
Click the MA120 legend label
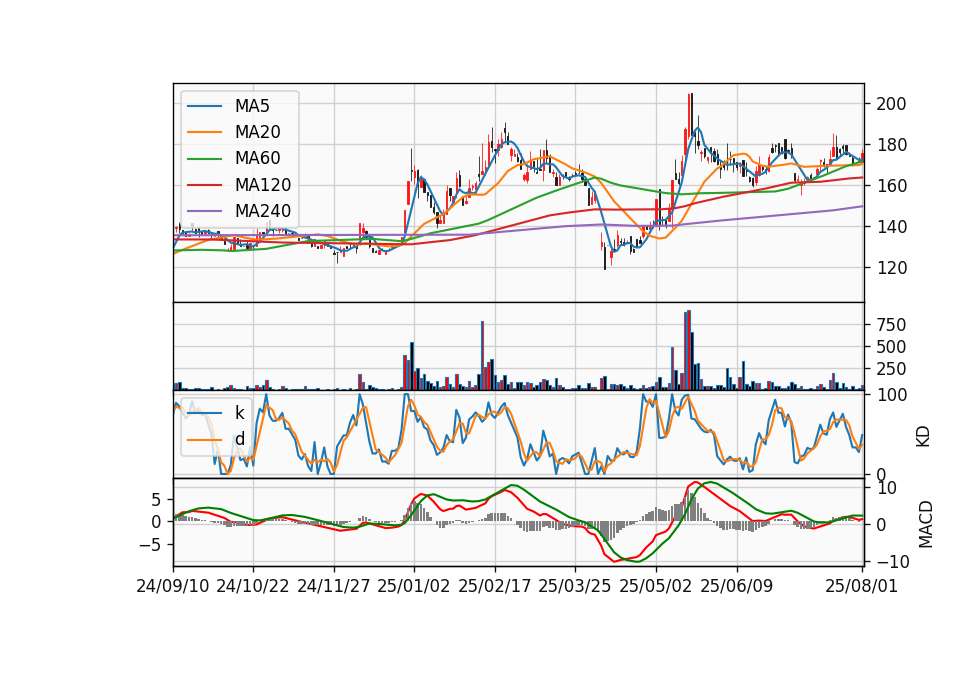(263, 185)
